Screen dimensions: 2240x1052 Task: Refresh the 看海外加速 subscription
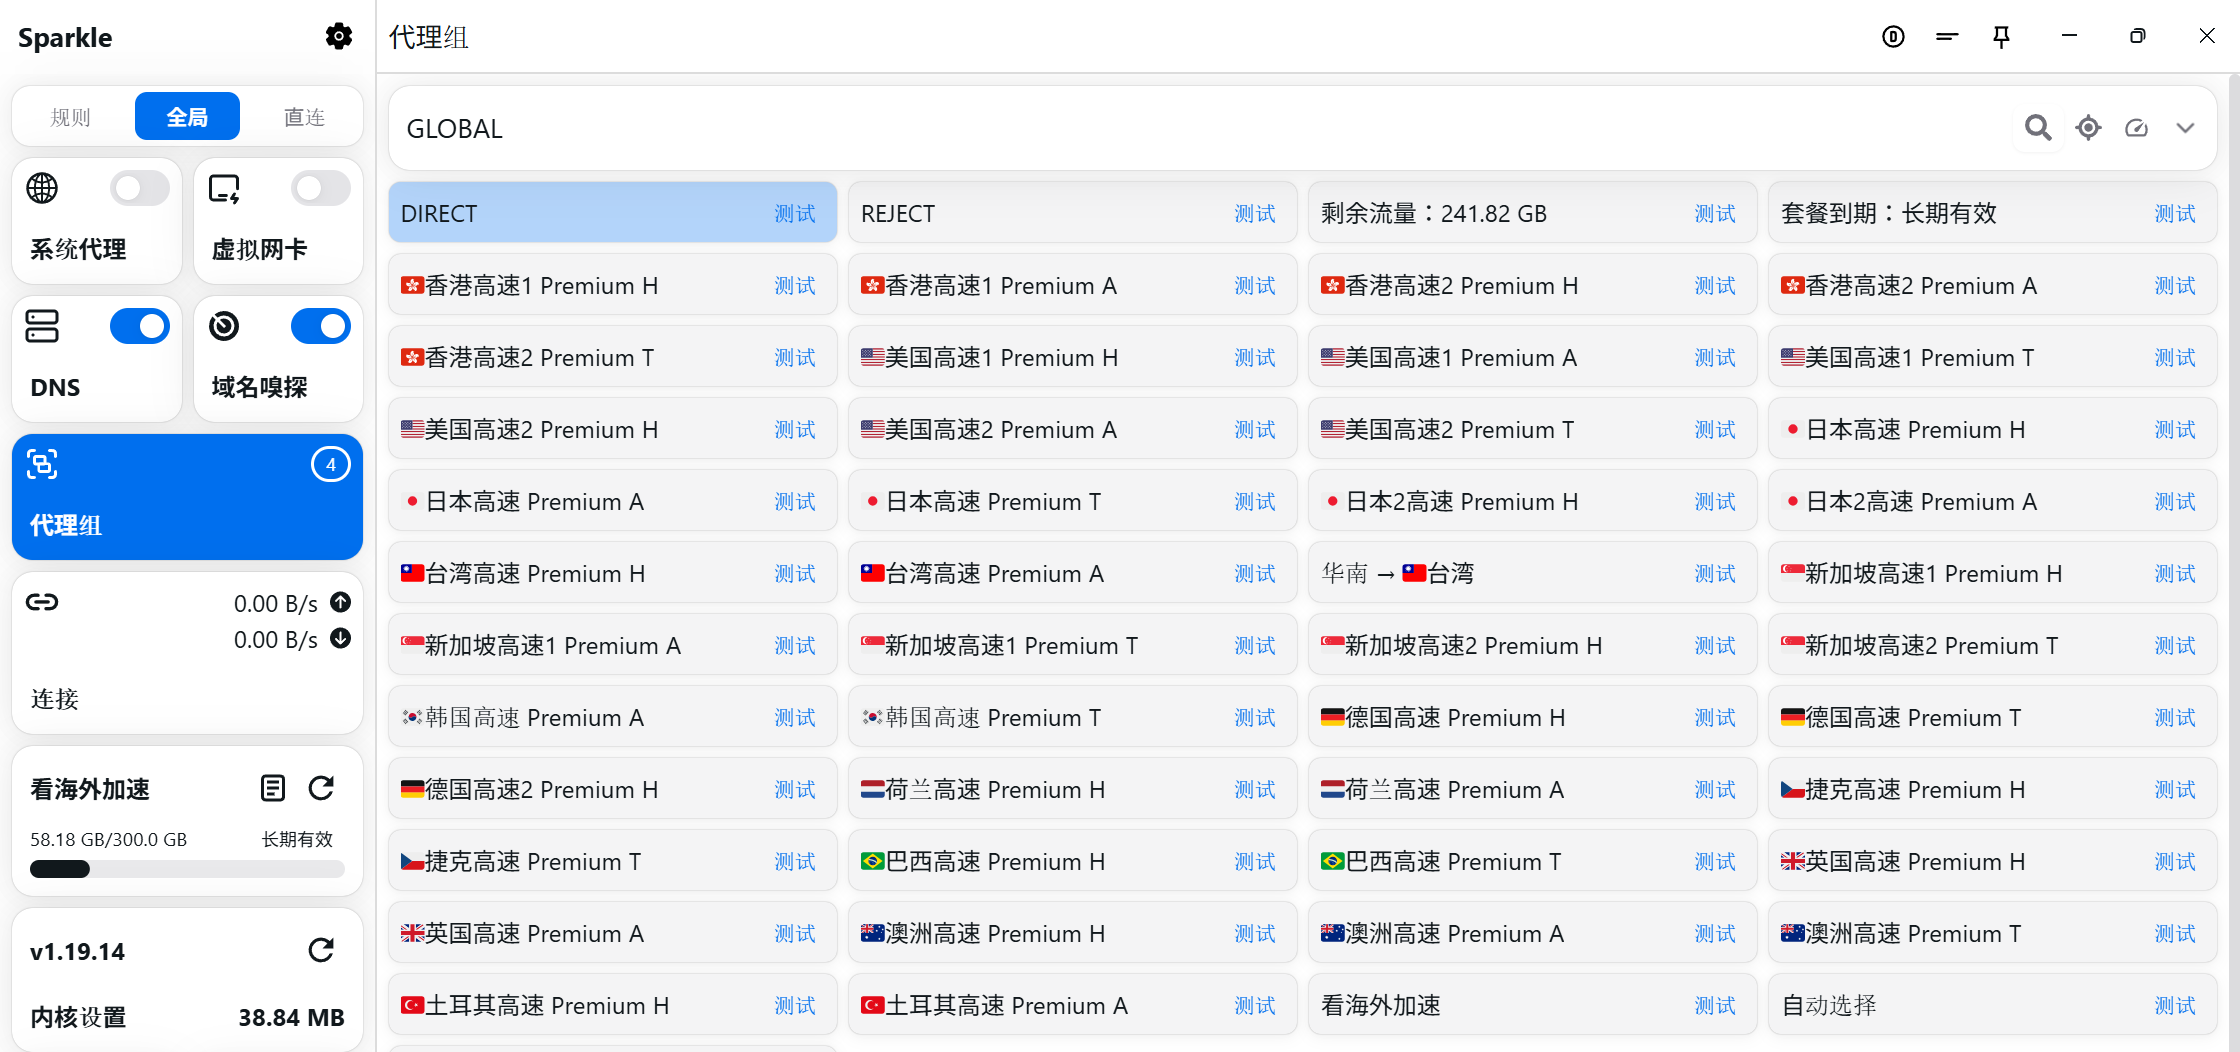coord(321,788)
